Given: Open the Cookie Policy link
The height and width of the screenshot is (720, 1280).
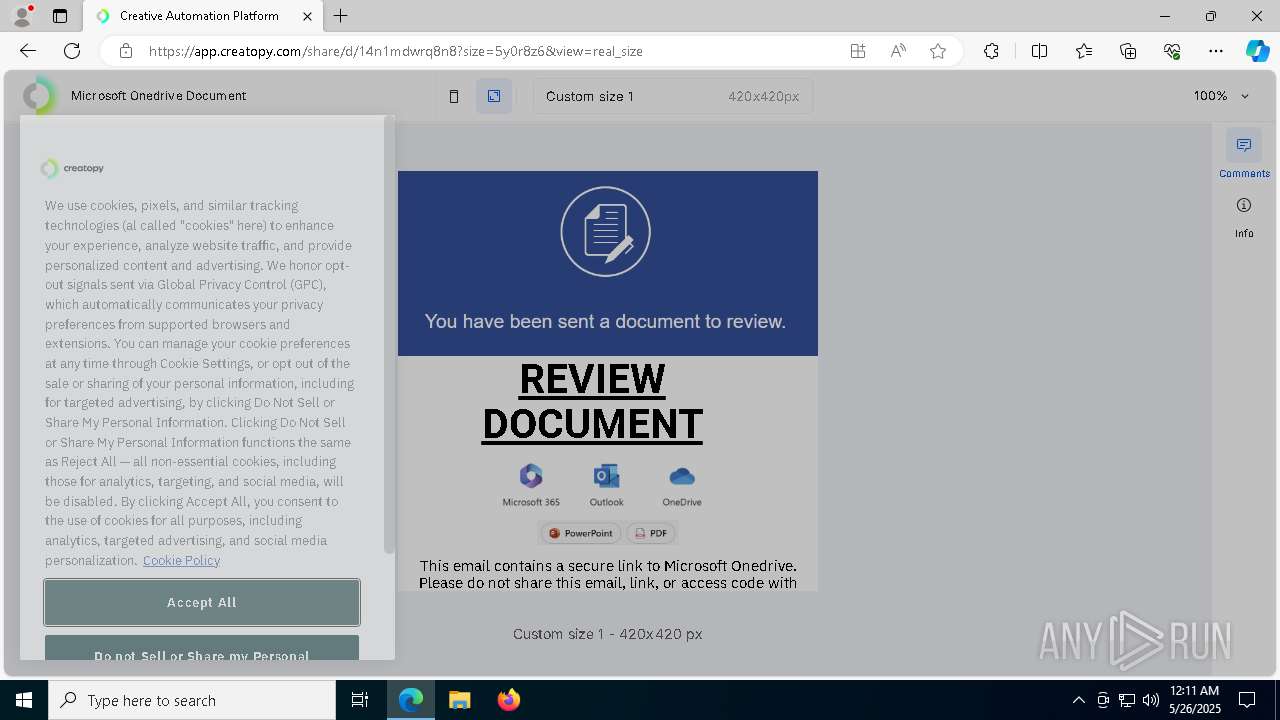Looking at the screenshot, I should tap(181, 560).
